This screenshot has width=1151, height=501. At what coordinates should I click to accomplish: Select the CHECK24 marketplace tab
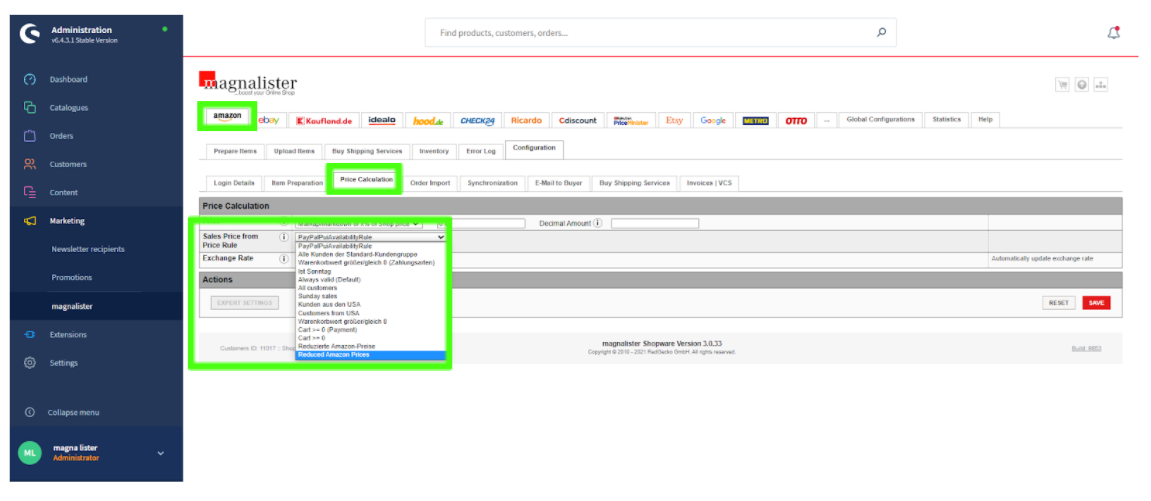tap(477, 120)
